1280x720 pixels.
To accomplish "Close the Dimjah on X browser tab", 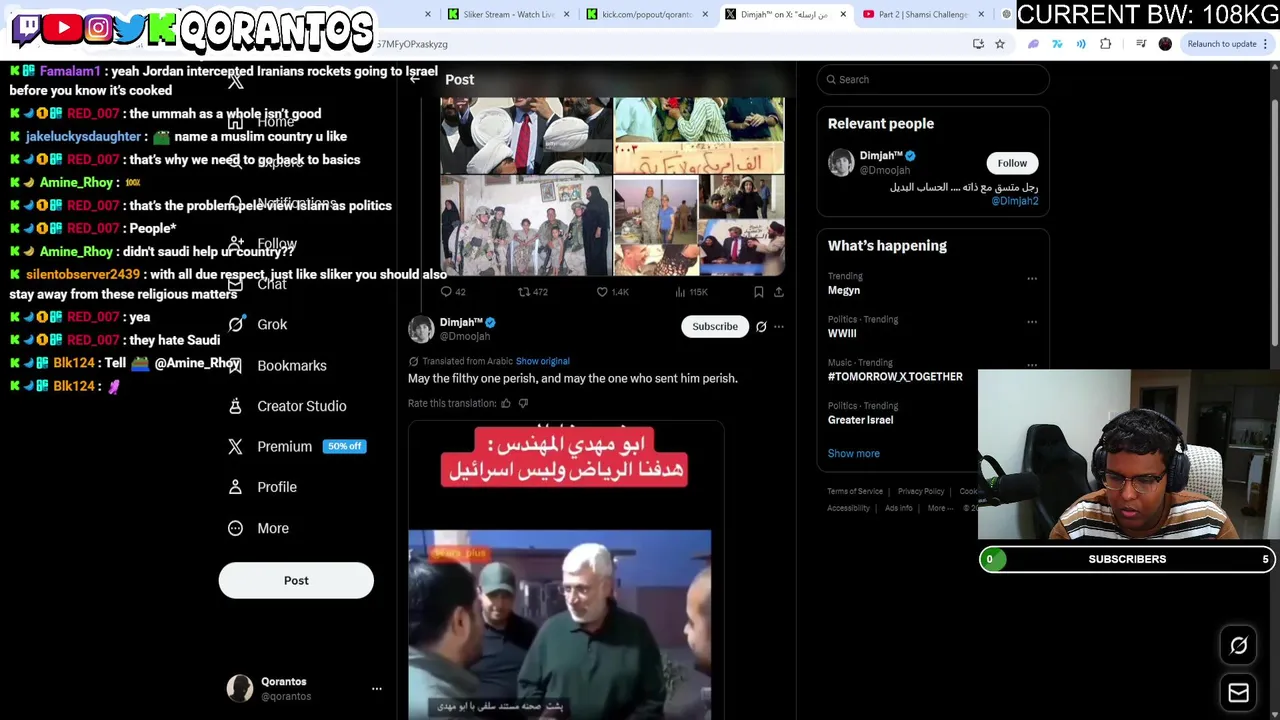I will tap(843, 14).
